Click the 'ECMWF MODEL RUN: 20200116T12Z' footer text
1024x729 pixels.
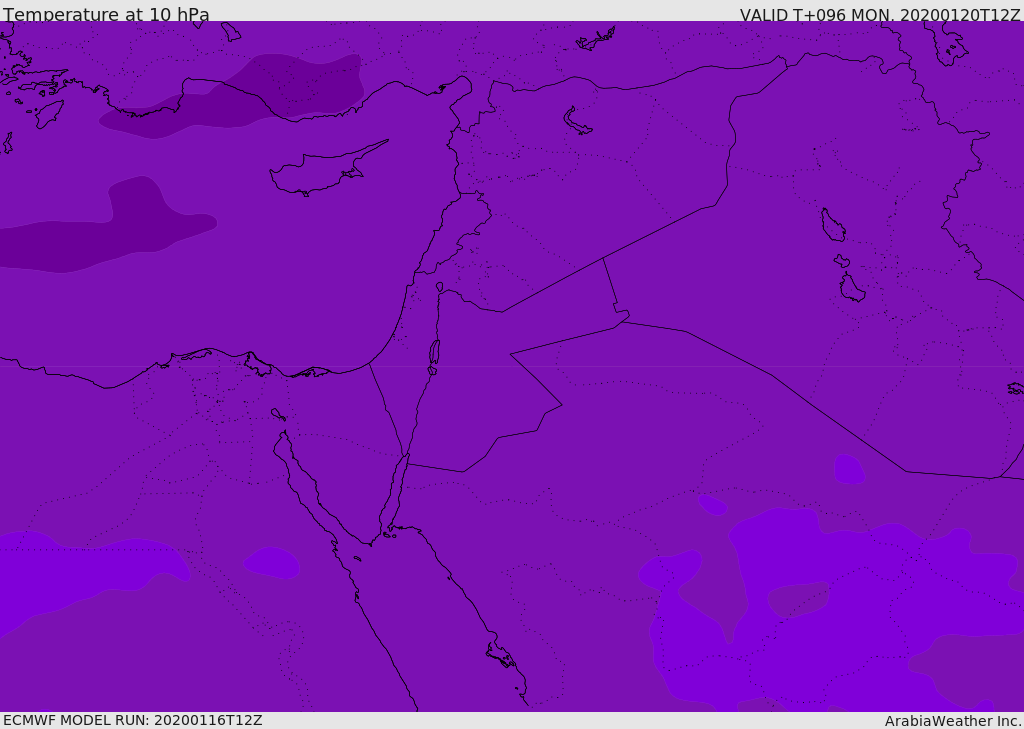[x=133, y=720]
